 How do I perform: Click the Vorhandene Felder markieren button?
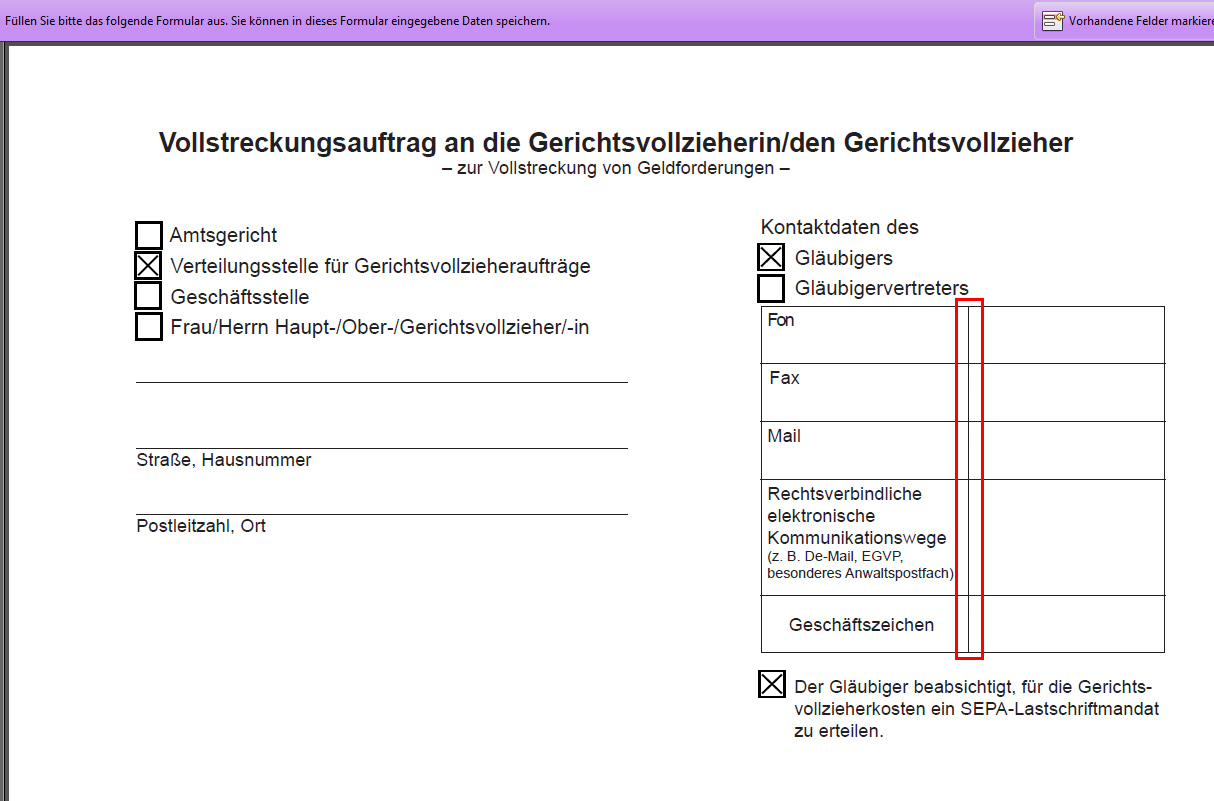point(1124,20)
